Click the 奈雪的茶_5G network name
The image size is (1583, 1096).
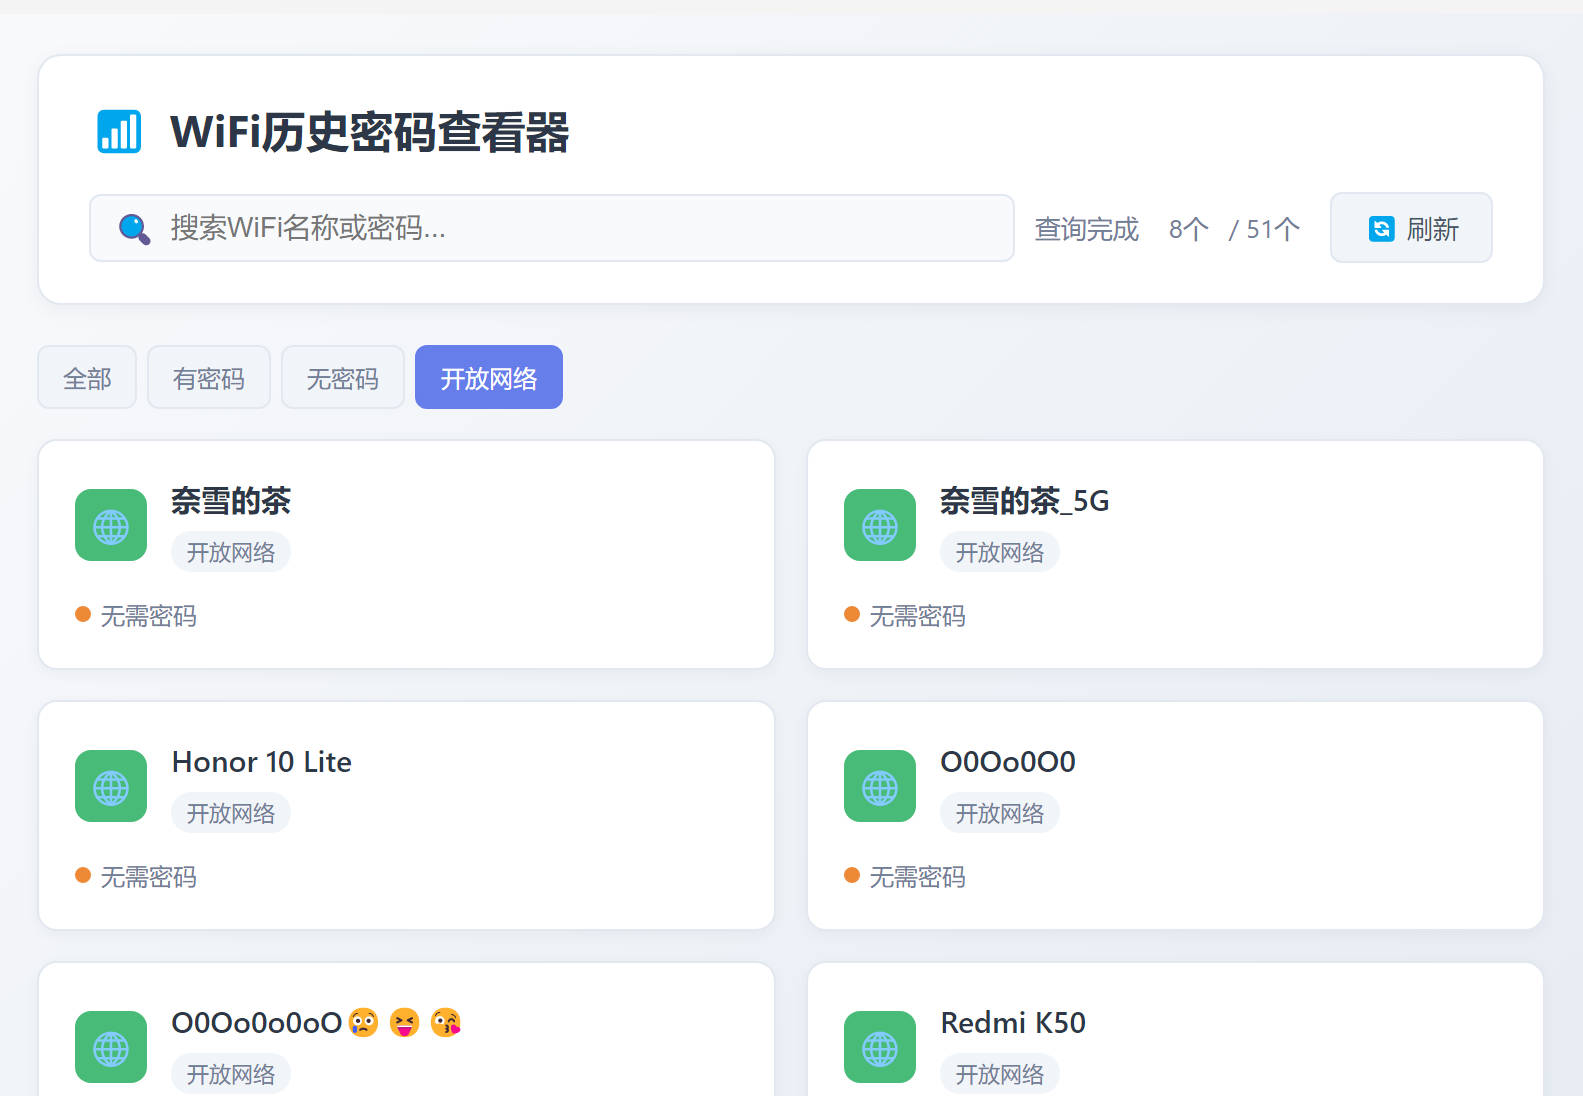[x=1025, y=501]
